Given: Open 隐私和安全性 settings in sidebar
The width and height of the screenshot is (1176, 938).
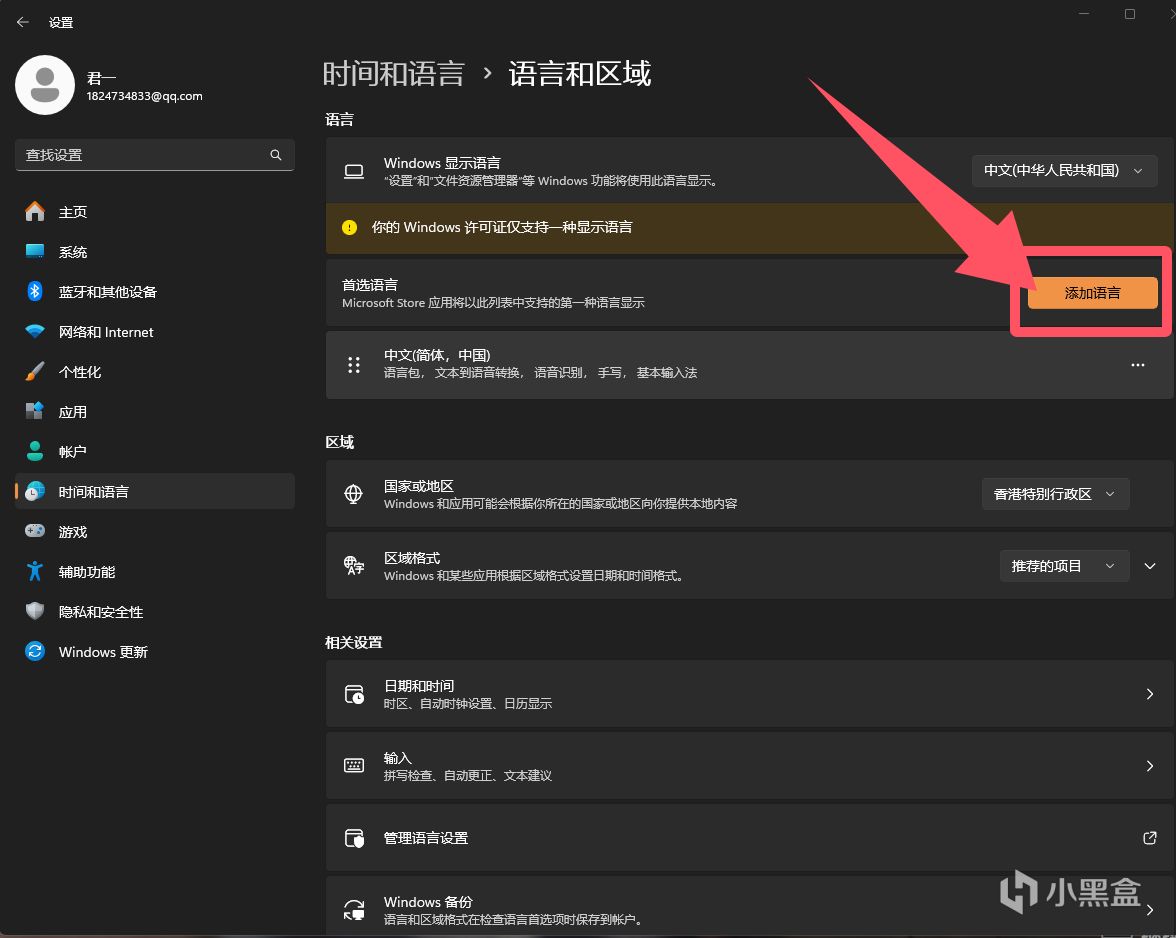Looking at the screenshot, I should pyautogui.click(x=154, y=612).
